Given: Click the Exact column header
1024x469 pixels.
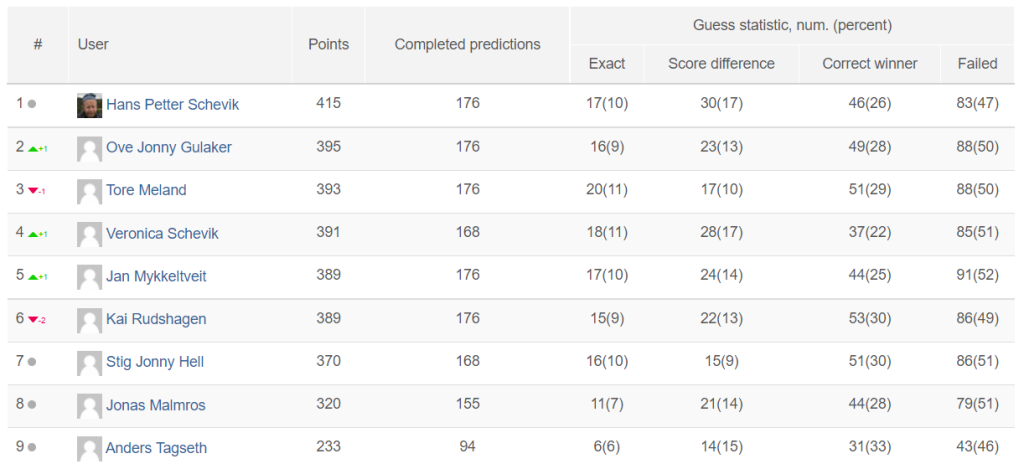Looking at the screenshot, I should 607,63.
